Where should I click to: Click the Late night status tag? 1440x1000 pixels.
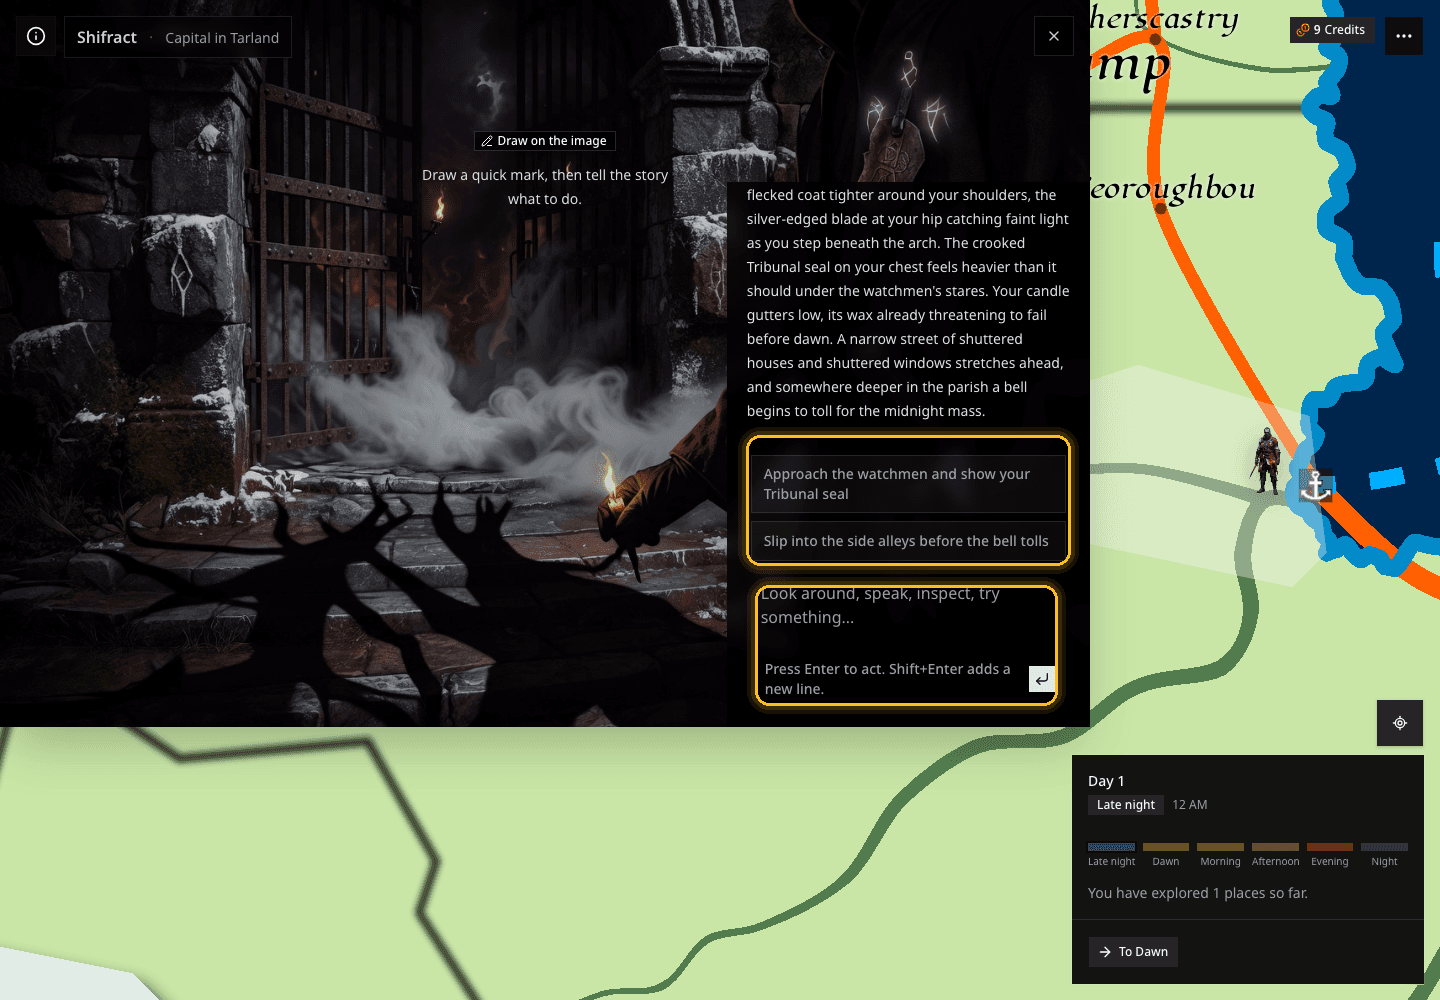[x=1126, y=805]
